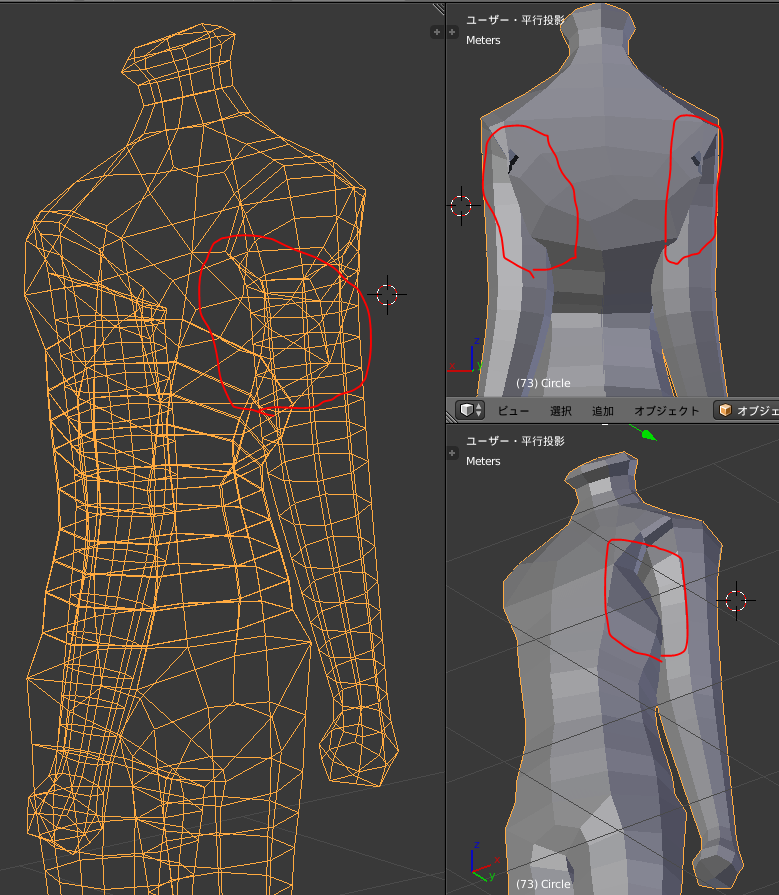Click the 3D cursor in top-right viewport
The image size is (779, 895).
pyautogui.click(x=460, y=206)
